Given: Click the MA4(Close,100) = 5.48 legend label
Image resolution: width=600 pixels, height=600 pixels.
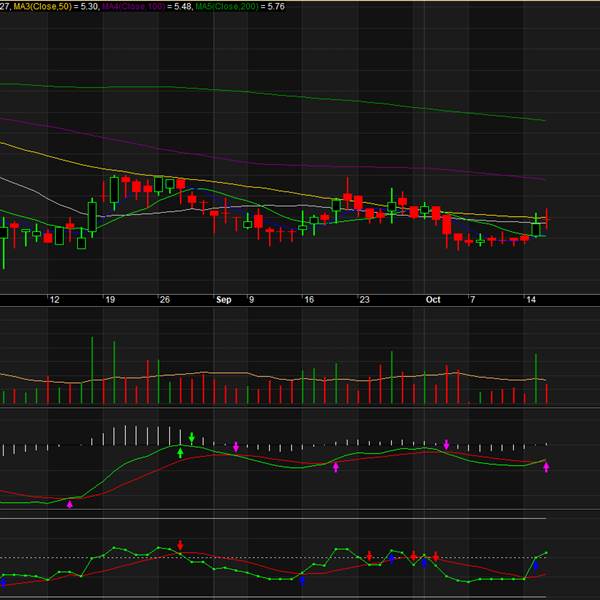Looking at the screenshot, I should pyautogui.click(x=147, y=7).
